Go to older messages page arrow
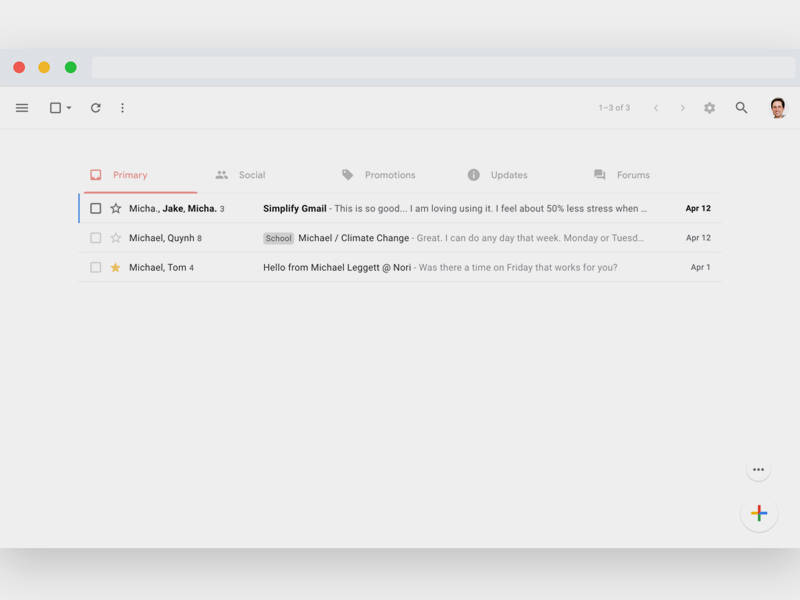The image size is (800, 600). pyautogui.click(x=683, y=108)
